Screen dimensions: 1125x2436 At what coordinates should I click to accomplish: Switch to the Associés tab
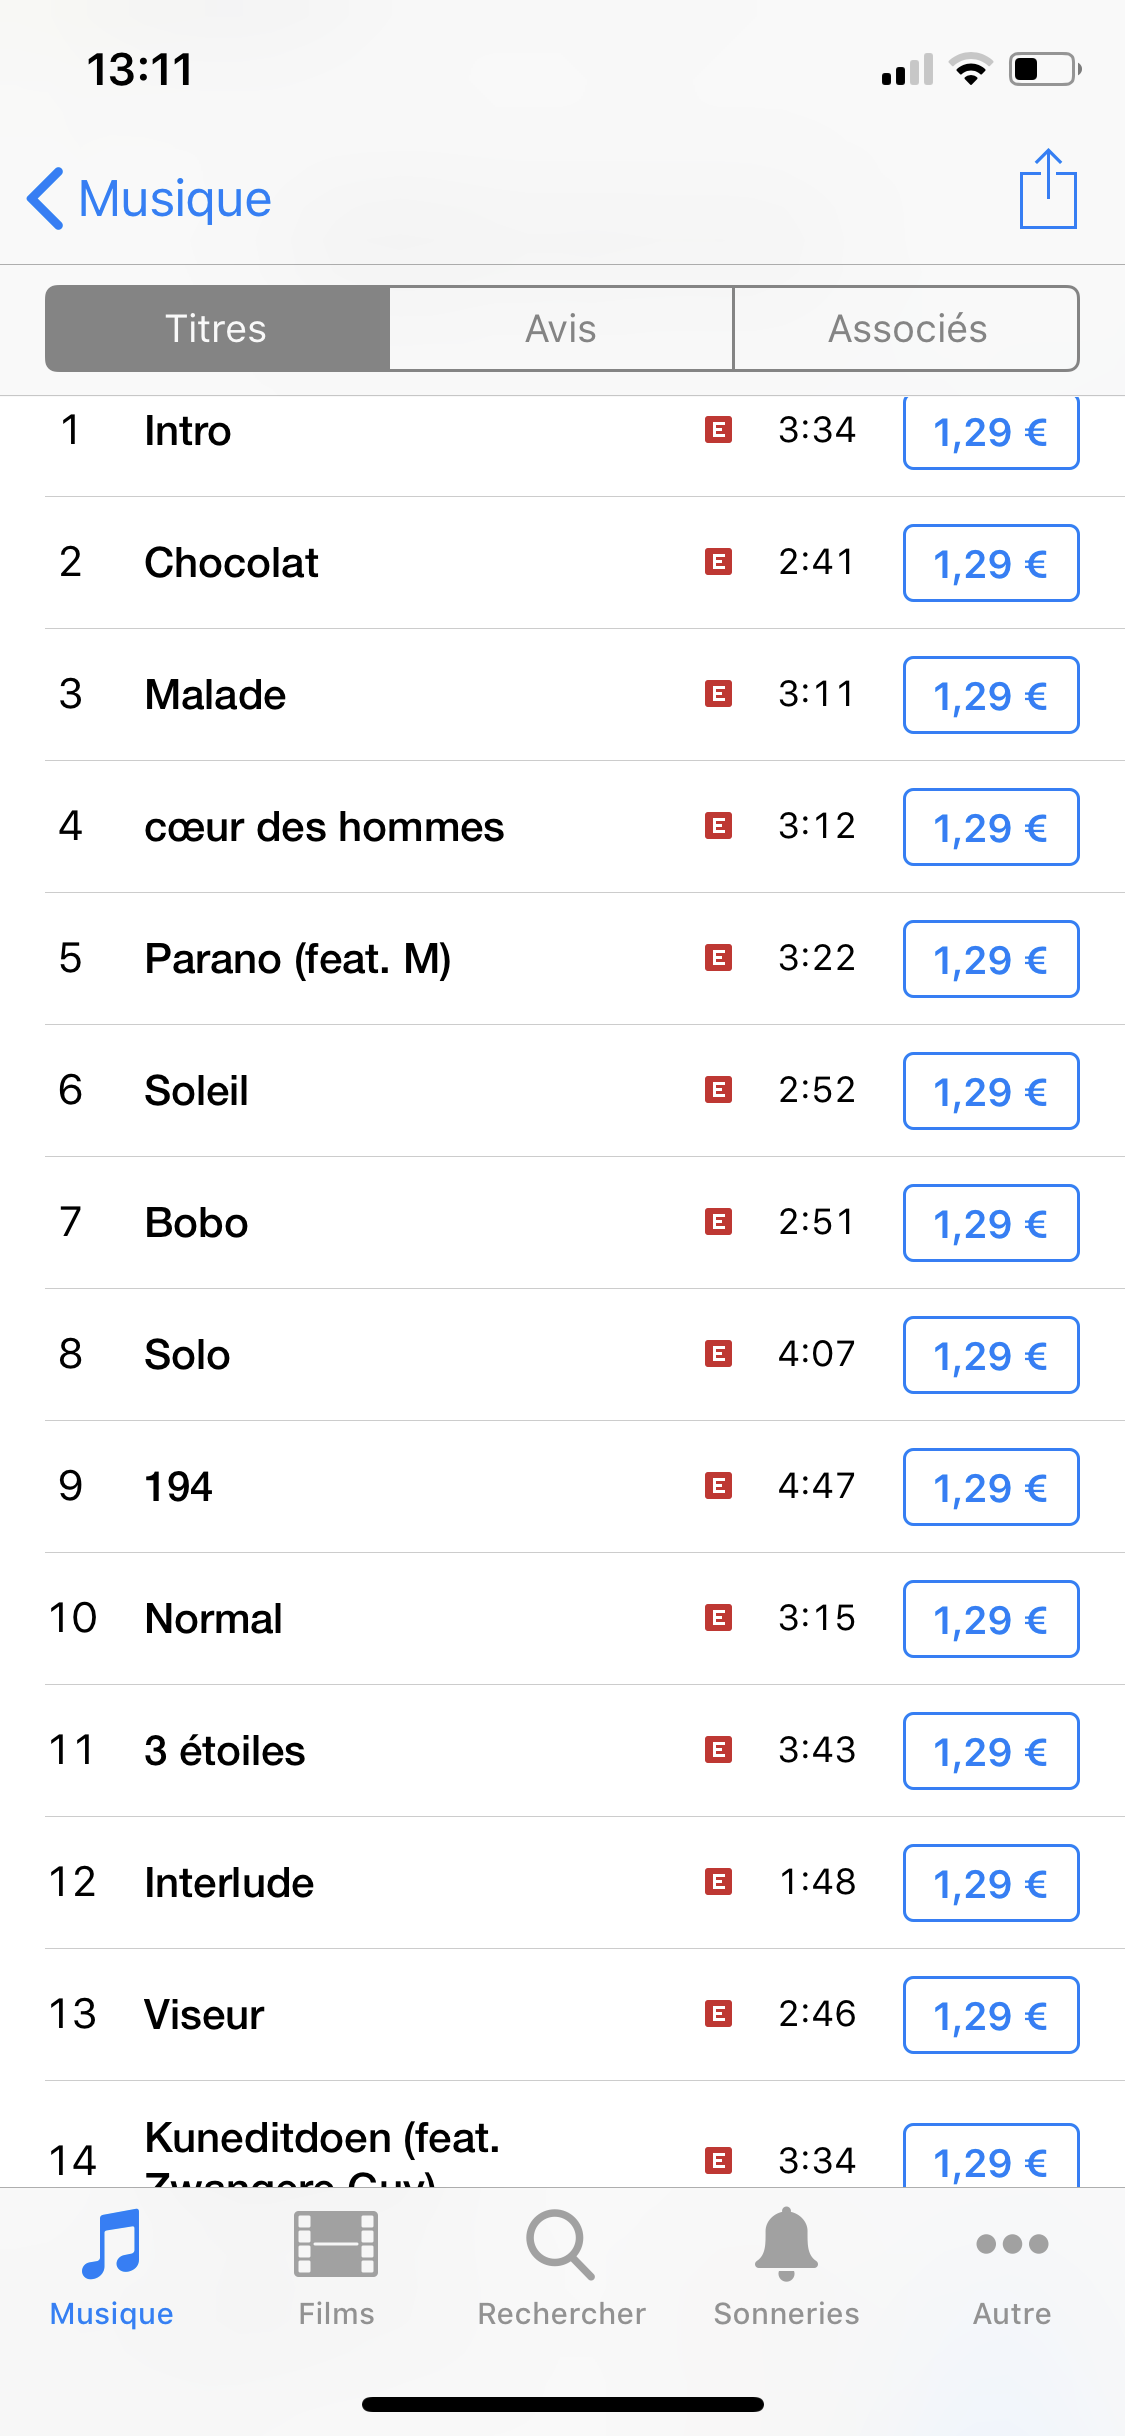click(906, 329)
